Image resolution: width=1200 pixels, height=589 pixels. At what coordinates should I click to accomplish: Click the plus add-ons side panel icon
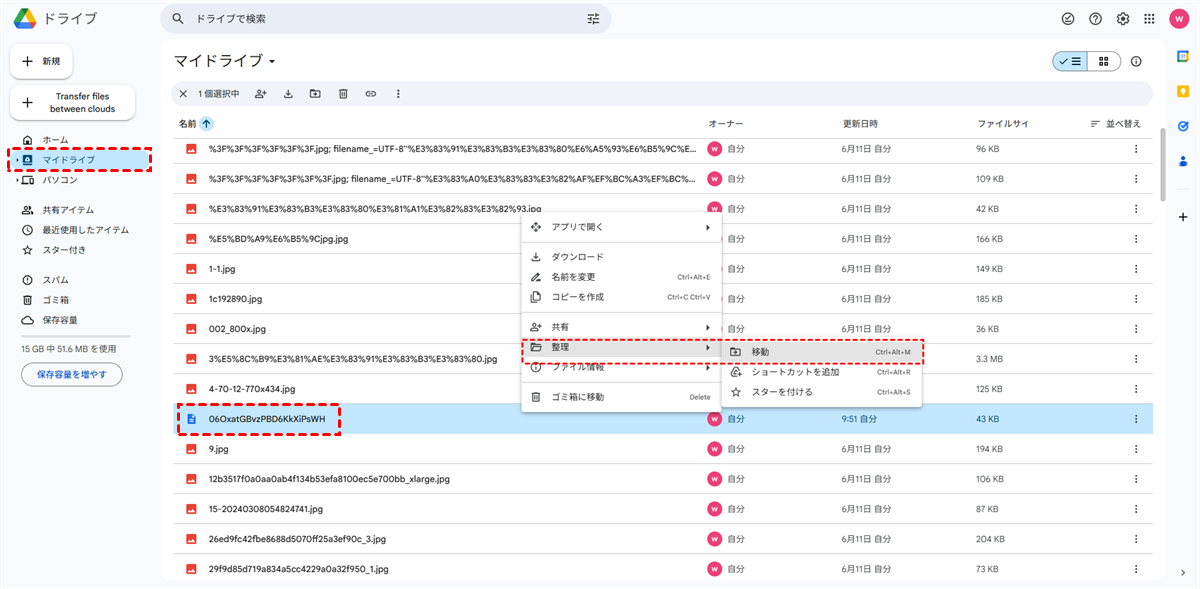tap(1183, 217)
